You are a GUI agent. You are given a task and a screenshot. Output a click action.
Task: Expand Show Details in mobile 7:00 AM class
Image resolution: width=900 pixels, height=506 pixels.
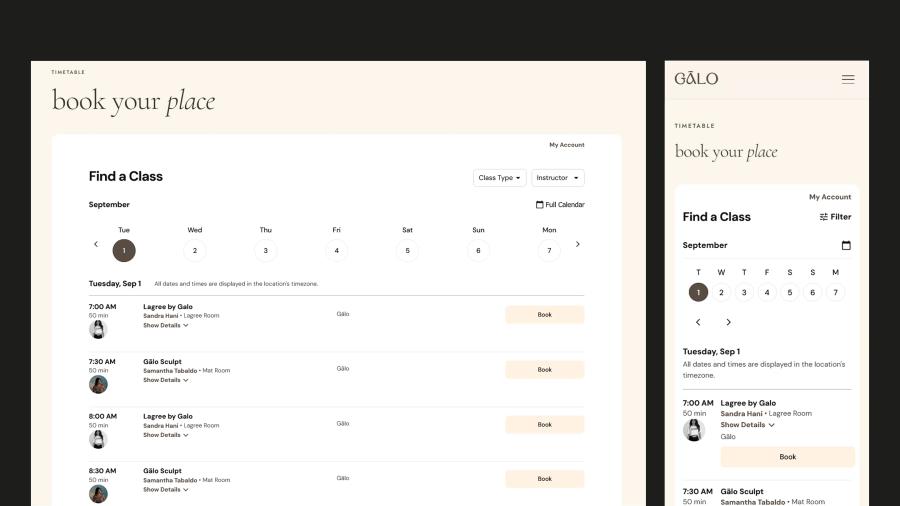(747, 425)
